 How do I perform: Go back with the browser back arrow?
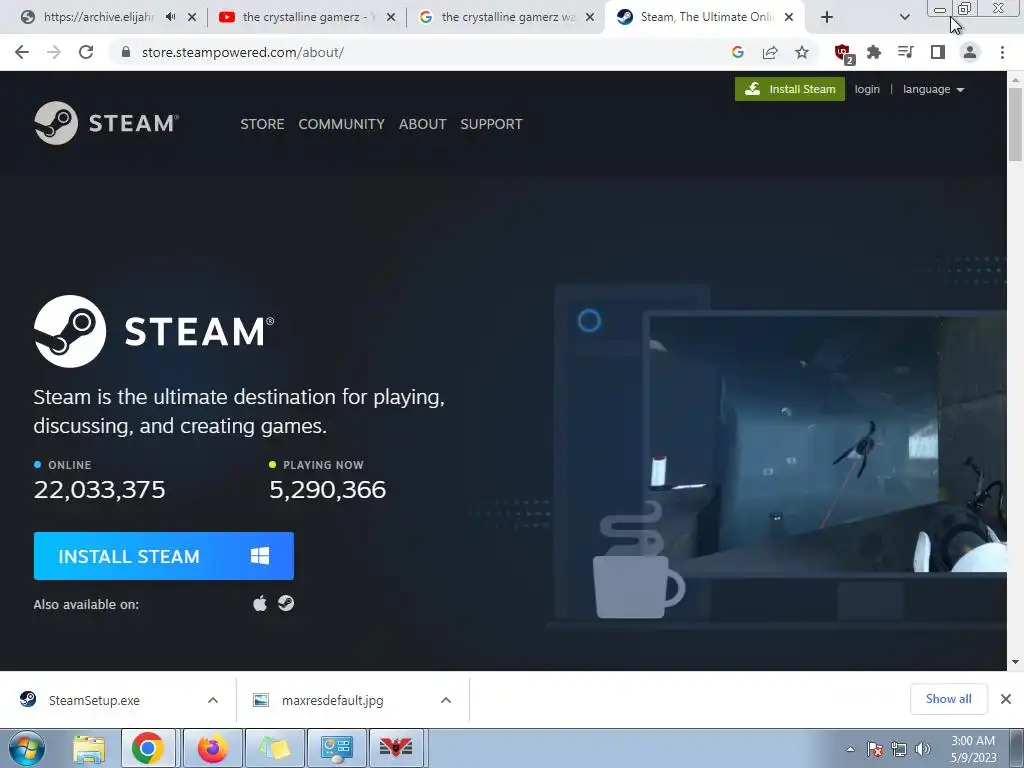22,52
